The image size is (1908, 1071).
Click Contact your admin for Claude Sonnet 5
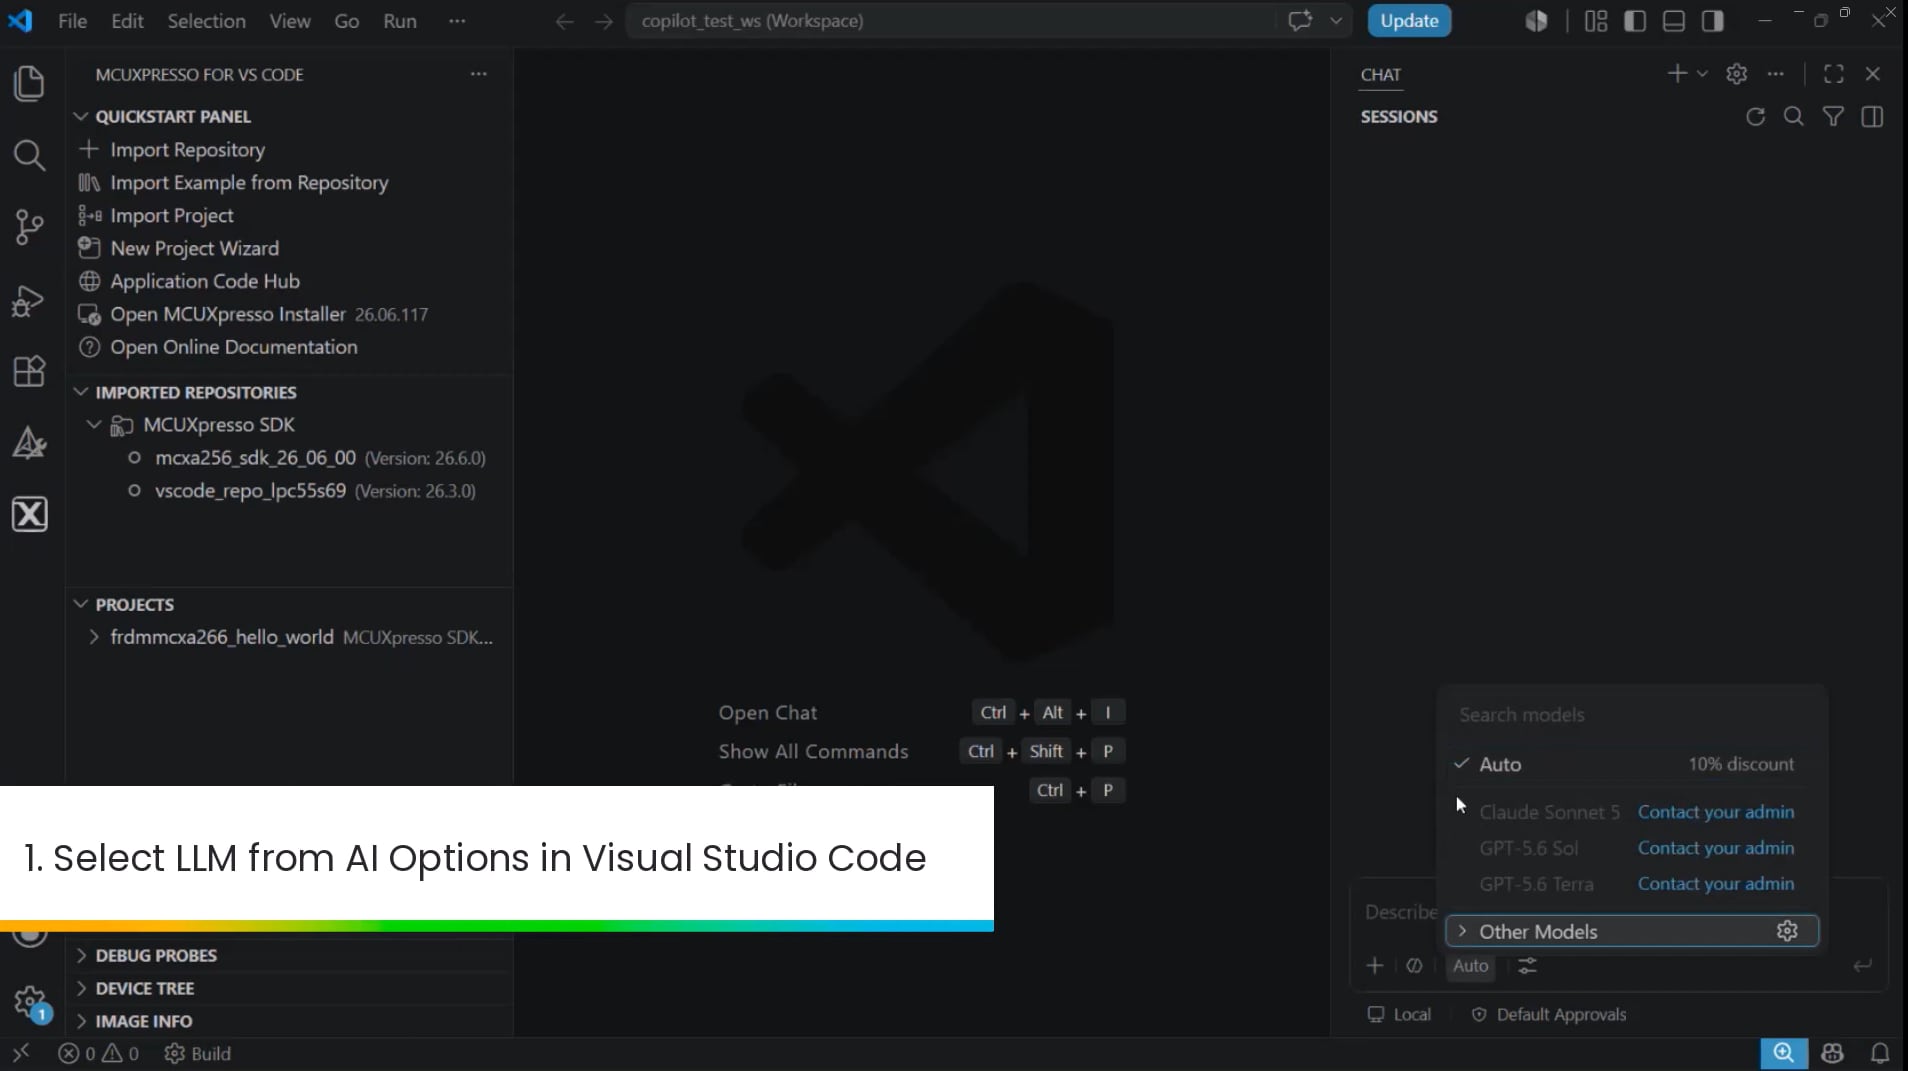pyautogui.click(x=1715, y=812)
